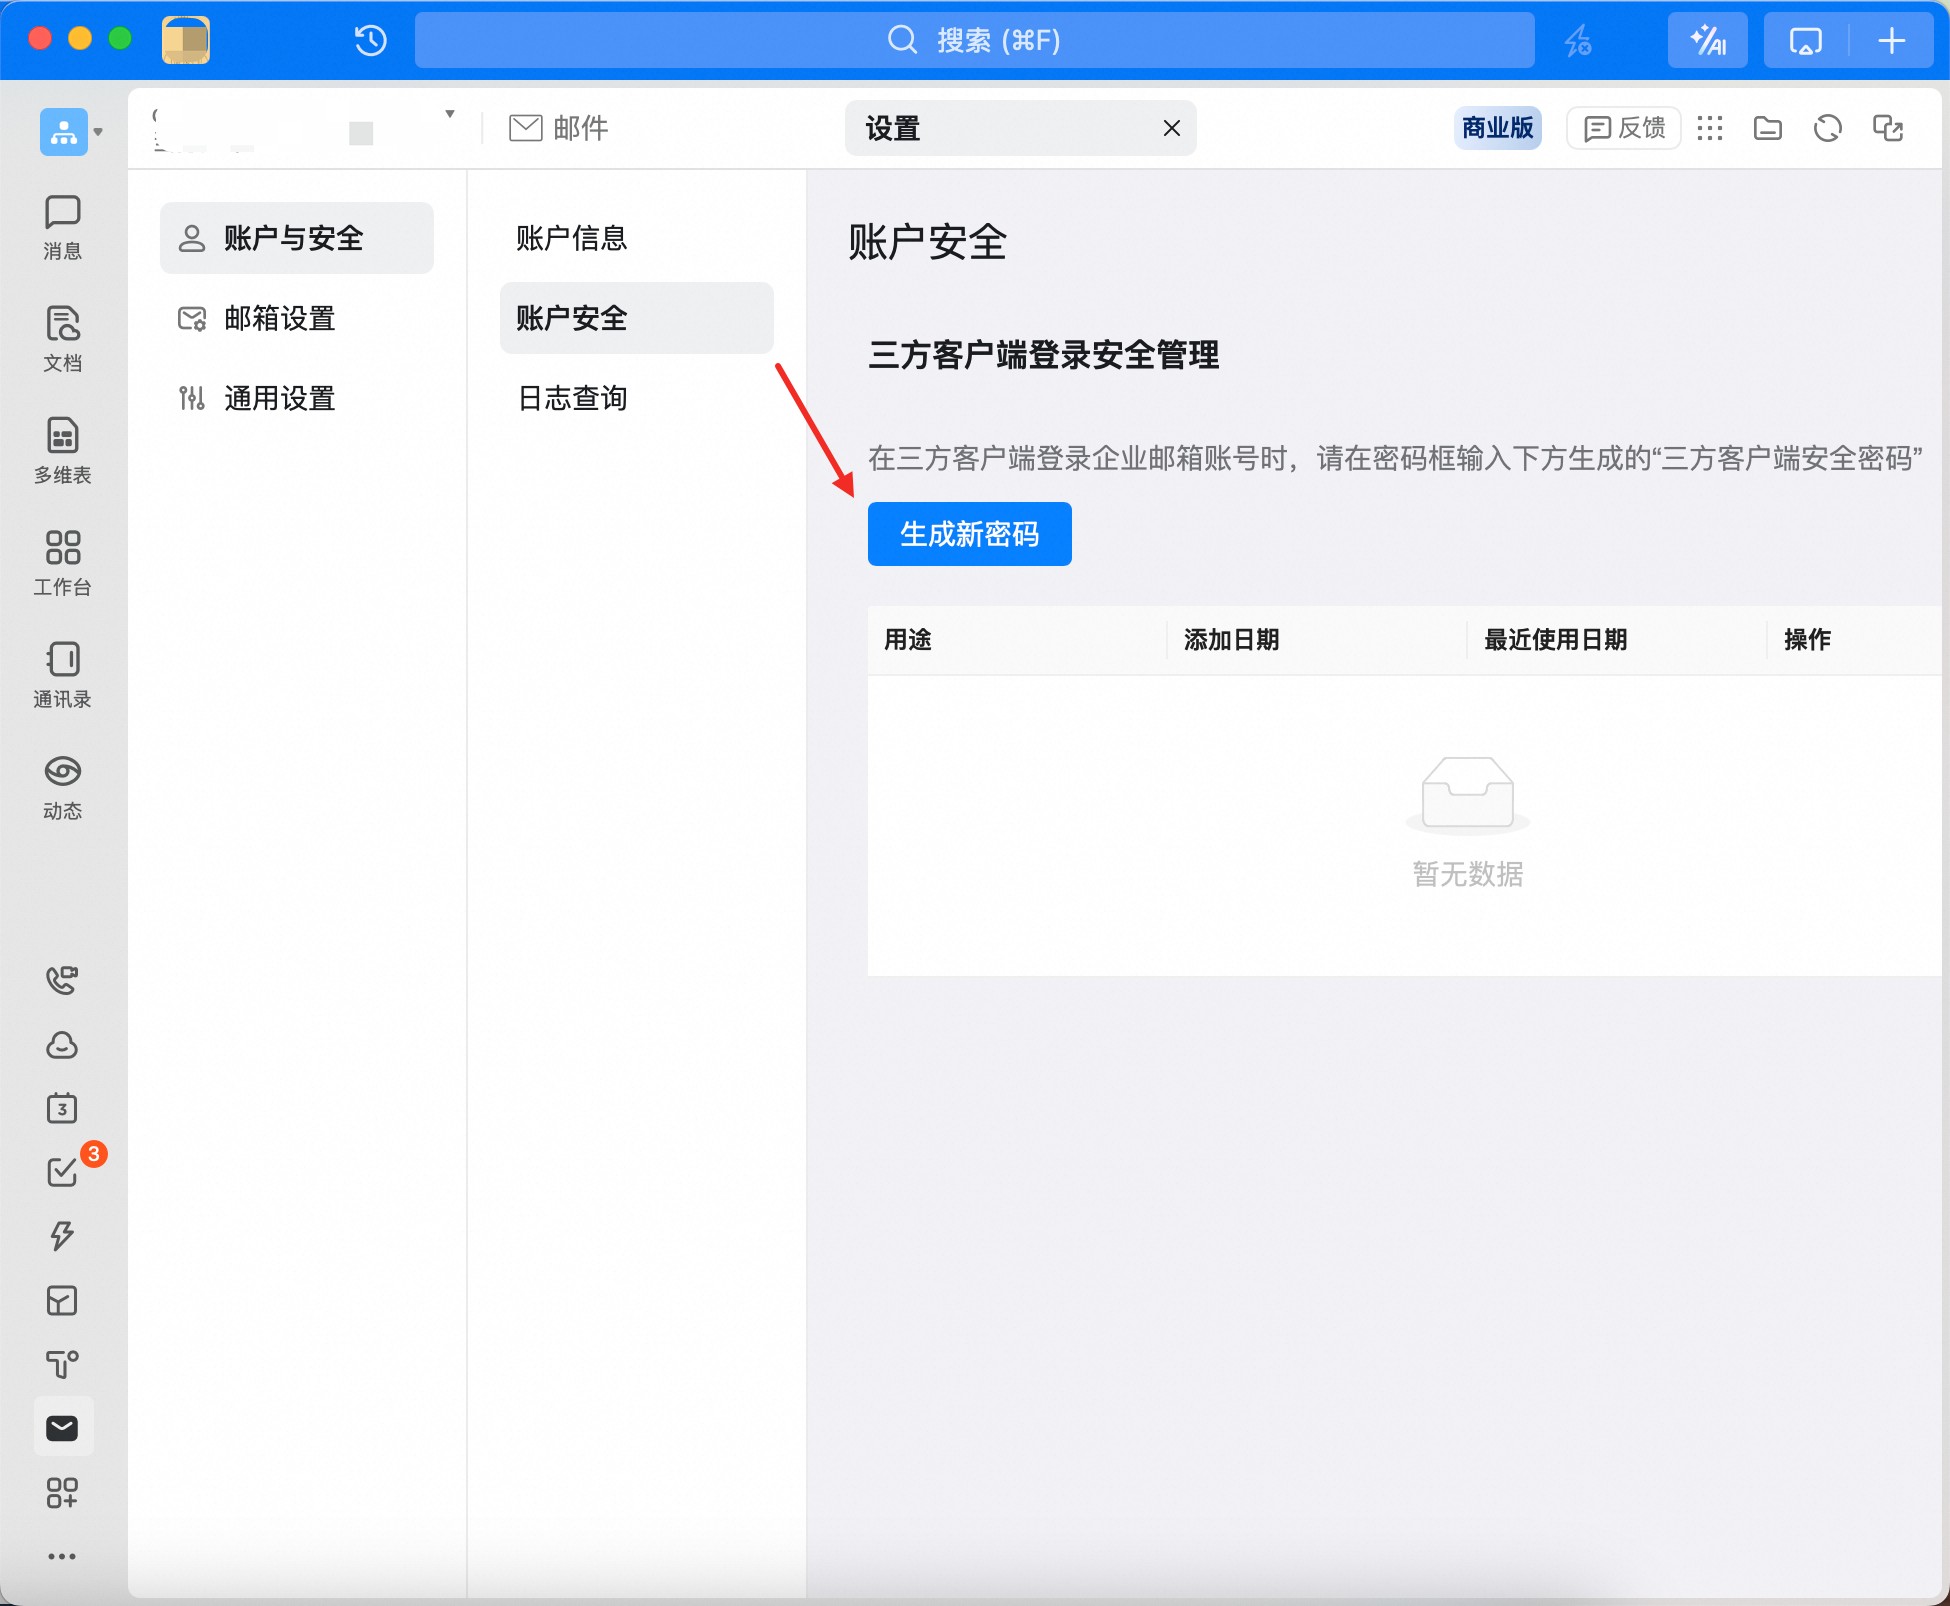Image resolution: width=1950 pixels, height=1606 pixels.
Task: Click the screen cast icon in title bar
Action: tap(1805, 41)
